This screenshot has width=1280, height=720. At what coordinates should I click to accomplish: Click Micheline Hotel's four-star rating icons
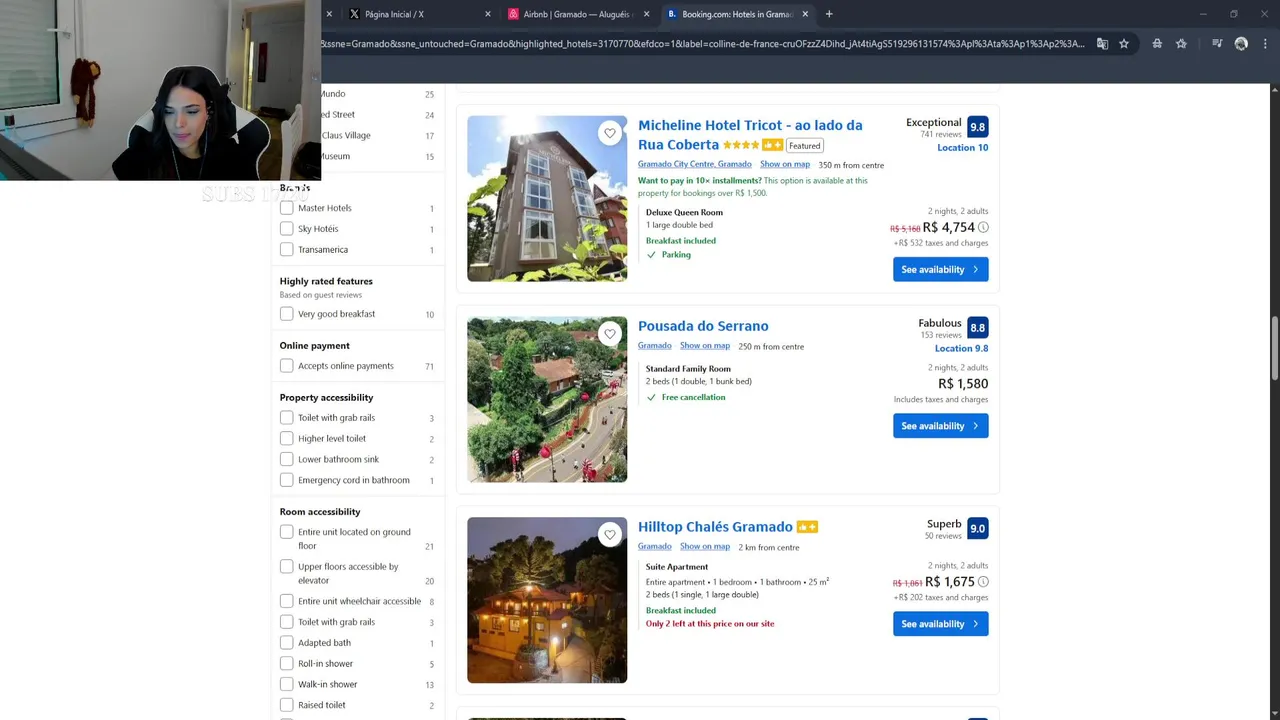click(741, 146)
